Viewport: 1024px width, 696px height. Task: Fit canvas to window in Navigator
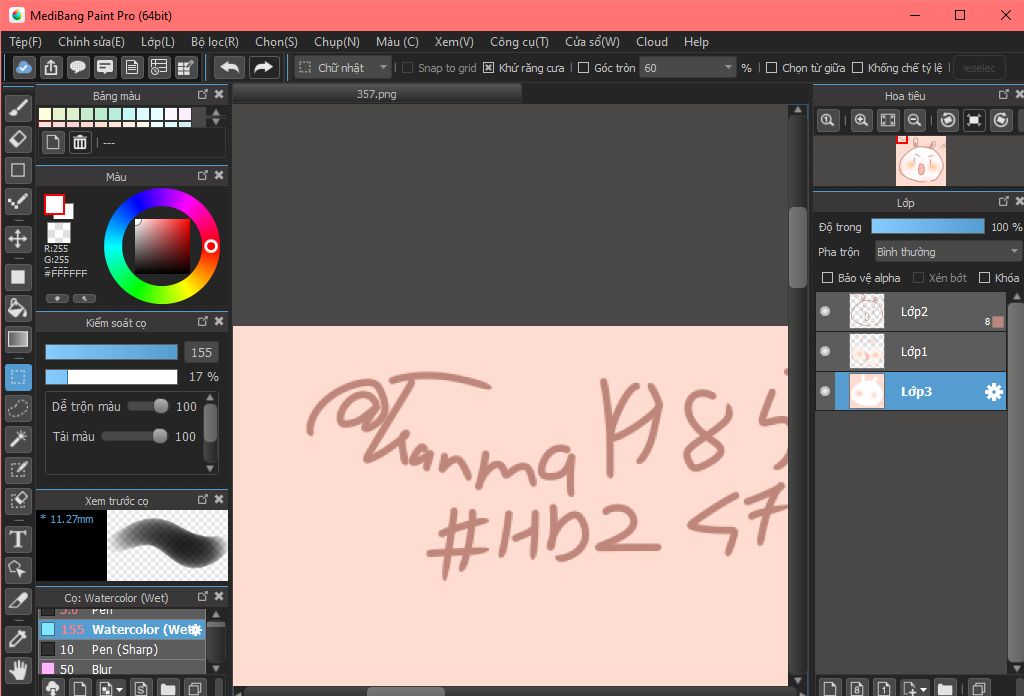(x=888, y=120)
